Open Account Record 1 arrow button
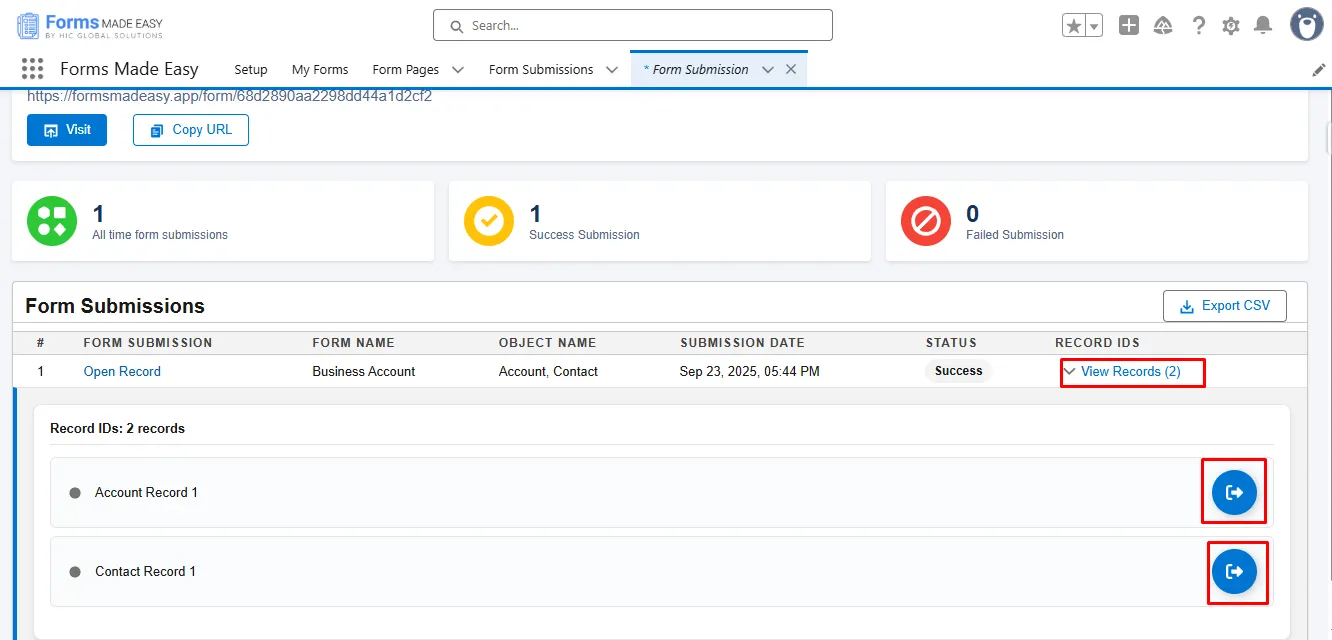Viewport: 1332px width, 640px height. (x=1234, y=492)
